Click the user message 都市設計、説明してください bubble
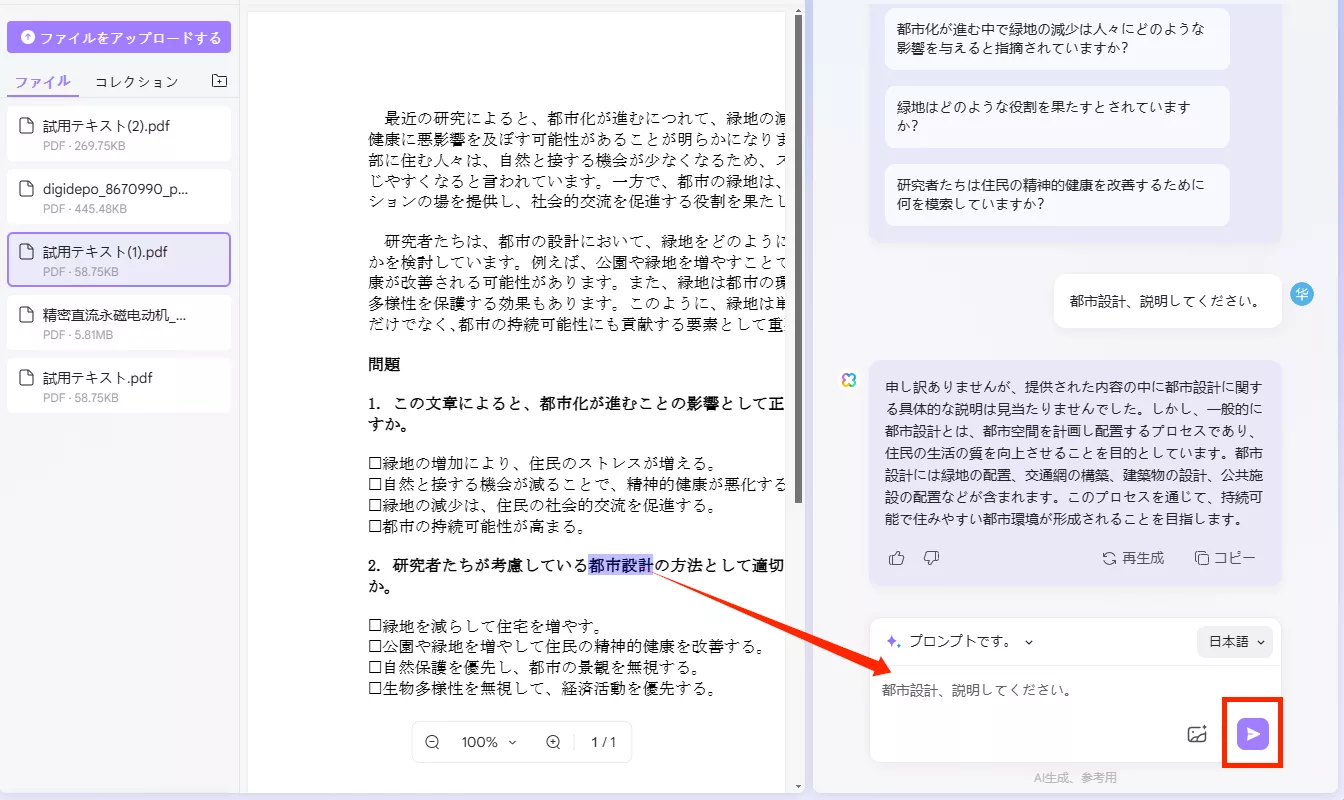The width and height of the screenshot is (1344, 800). pos(1167,301)
